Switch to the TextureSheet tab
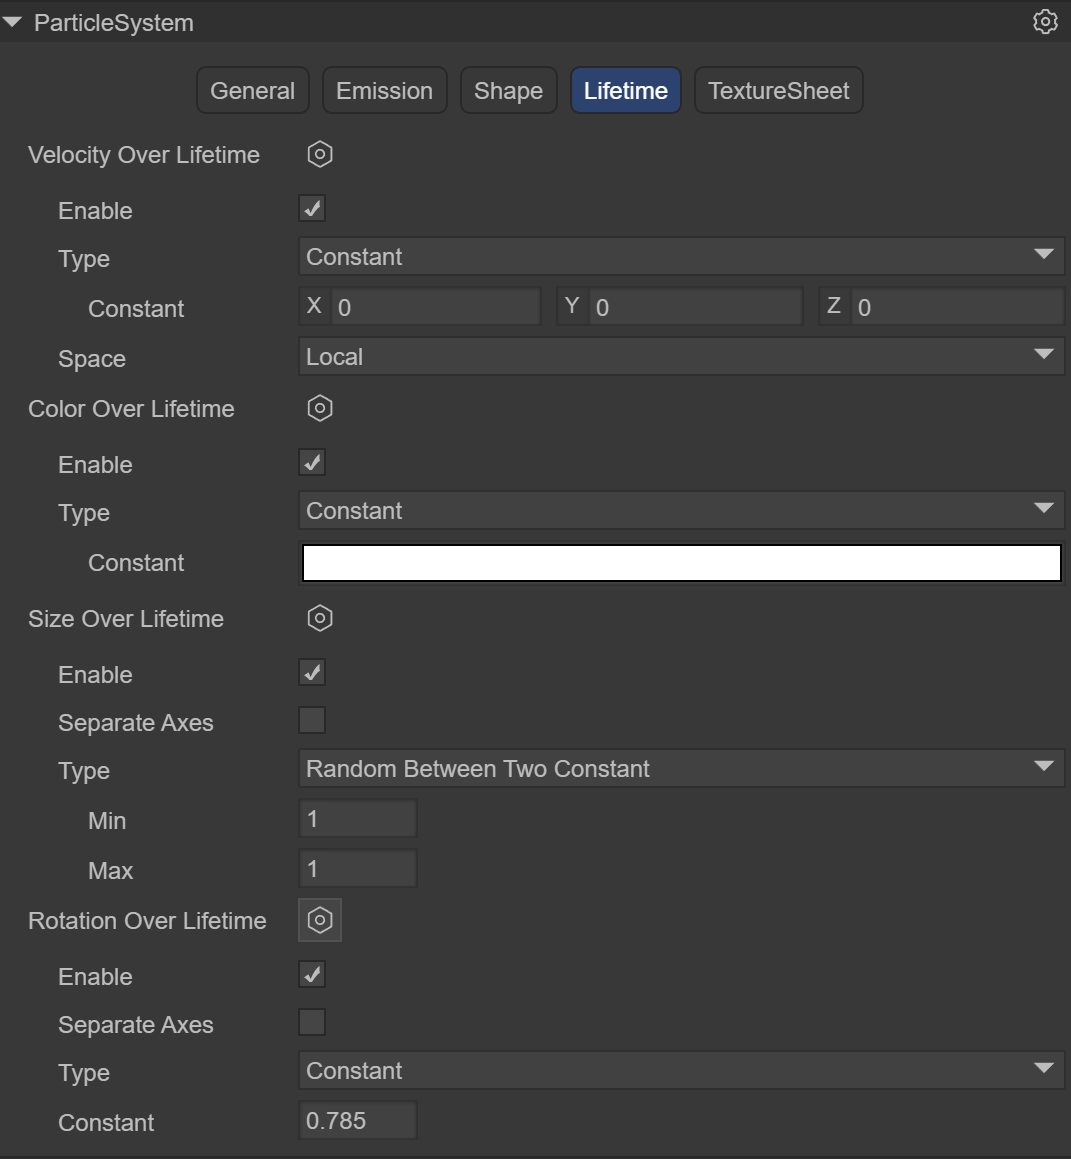 tap(778, 91)
